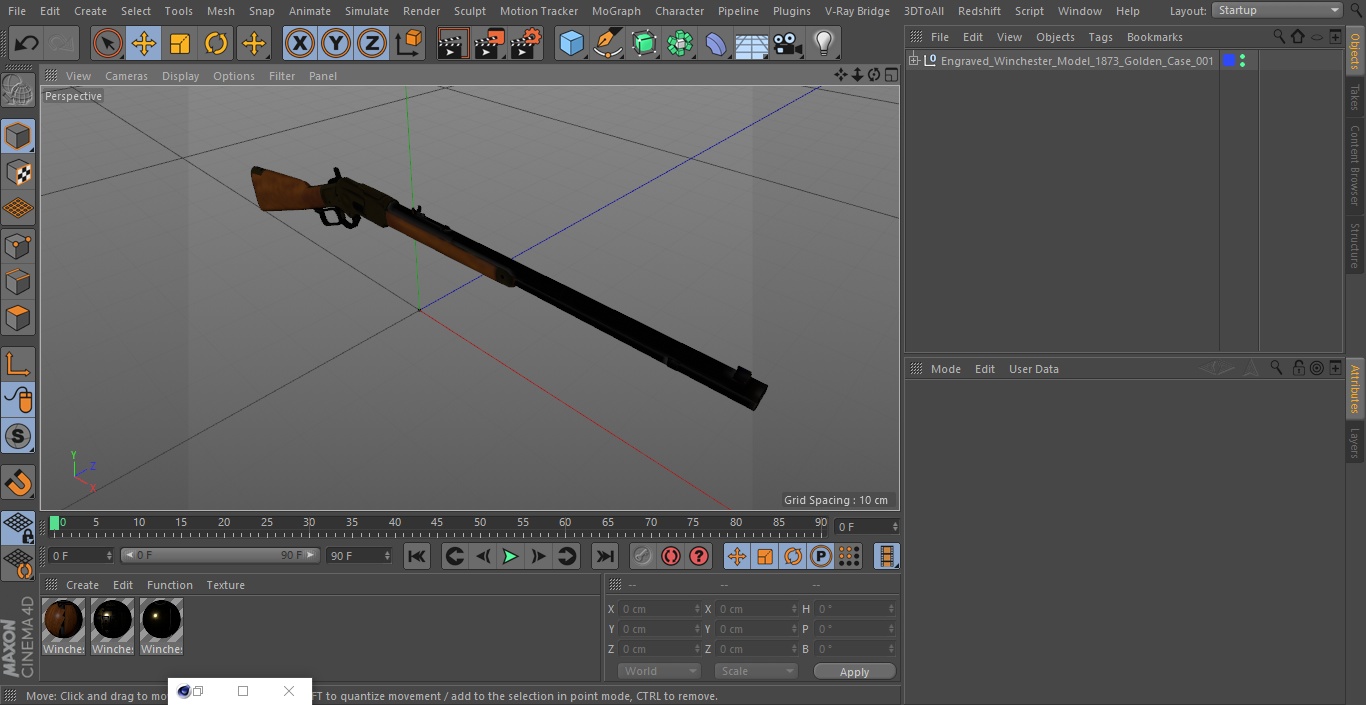Switch to the Takes tab

pos(1355,97)
